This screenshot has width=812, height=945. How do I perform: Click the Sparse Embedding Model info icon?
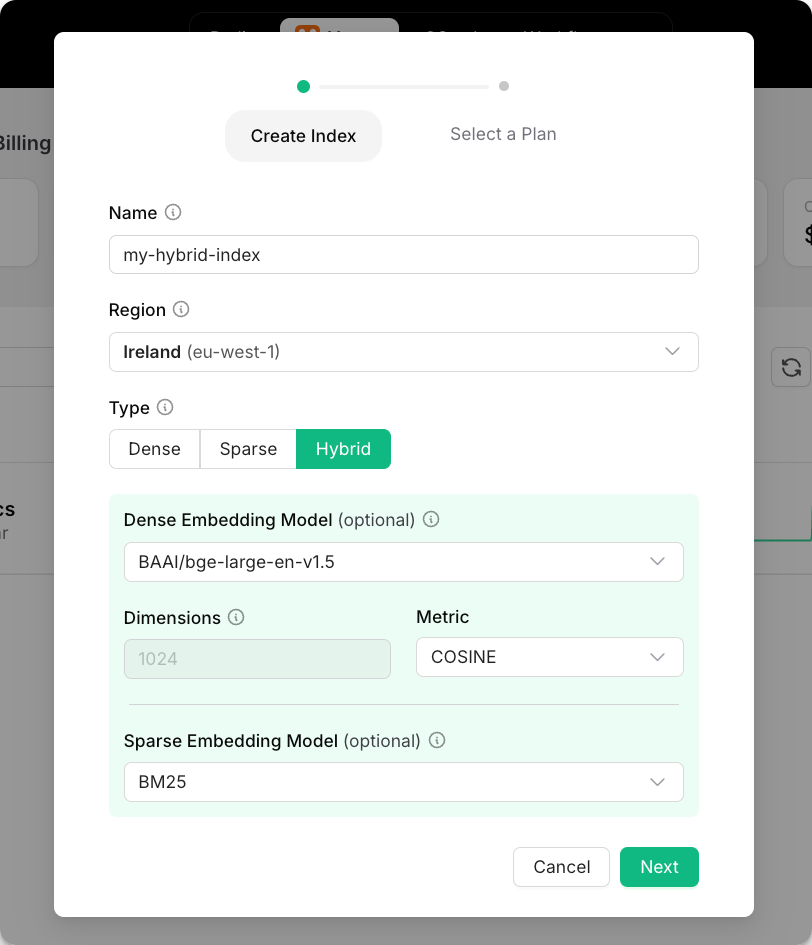coord(437,741)
